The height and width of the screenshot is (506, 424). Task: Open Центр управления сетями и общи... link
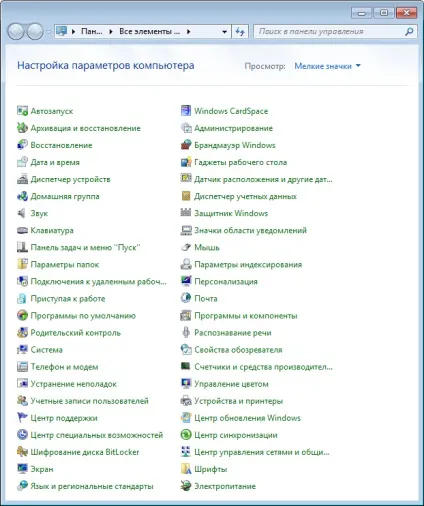point(262,452)
